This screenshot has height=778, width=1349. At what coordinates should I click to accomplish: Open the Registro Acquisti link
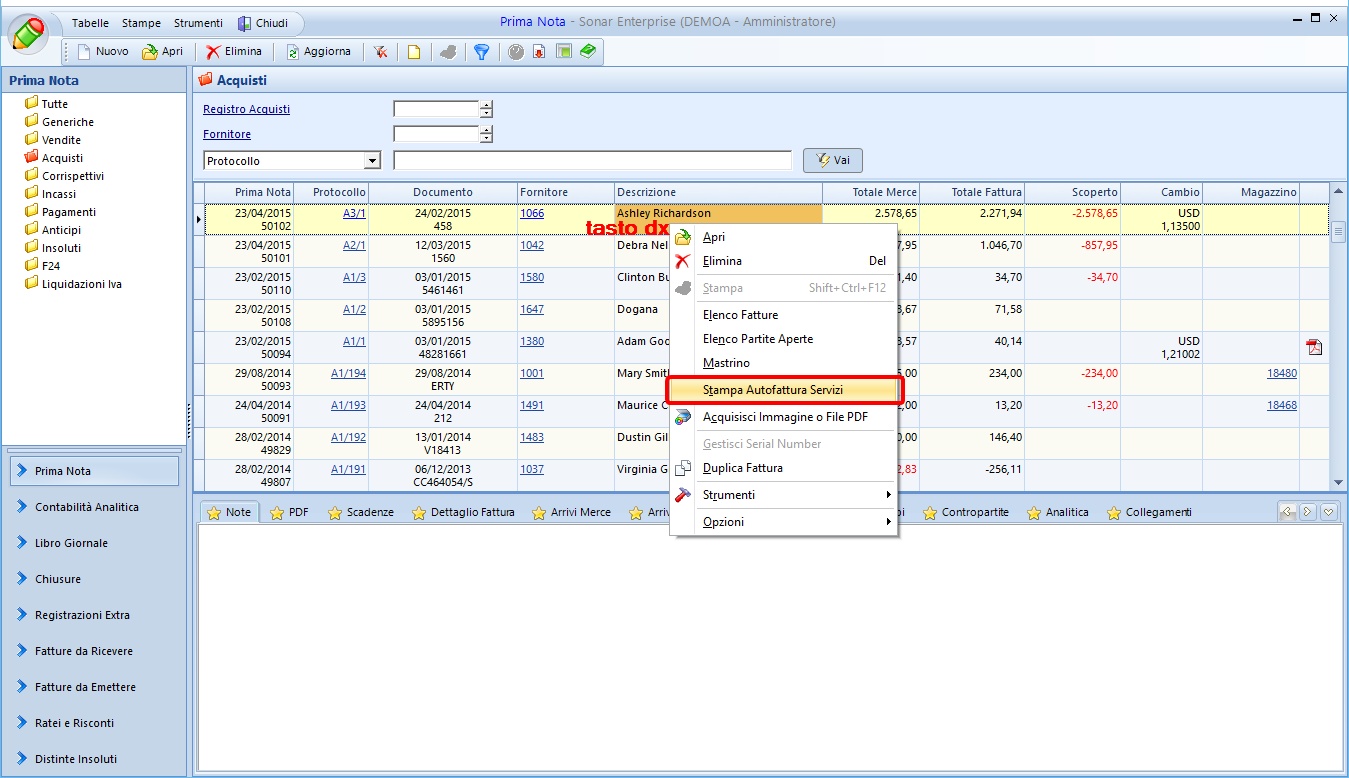[x=246, y=109]
